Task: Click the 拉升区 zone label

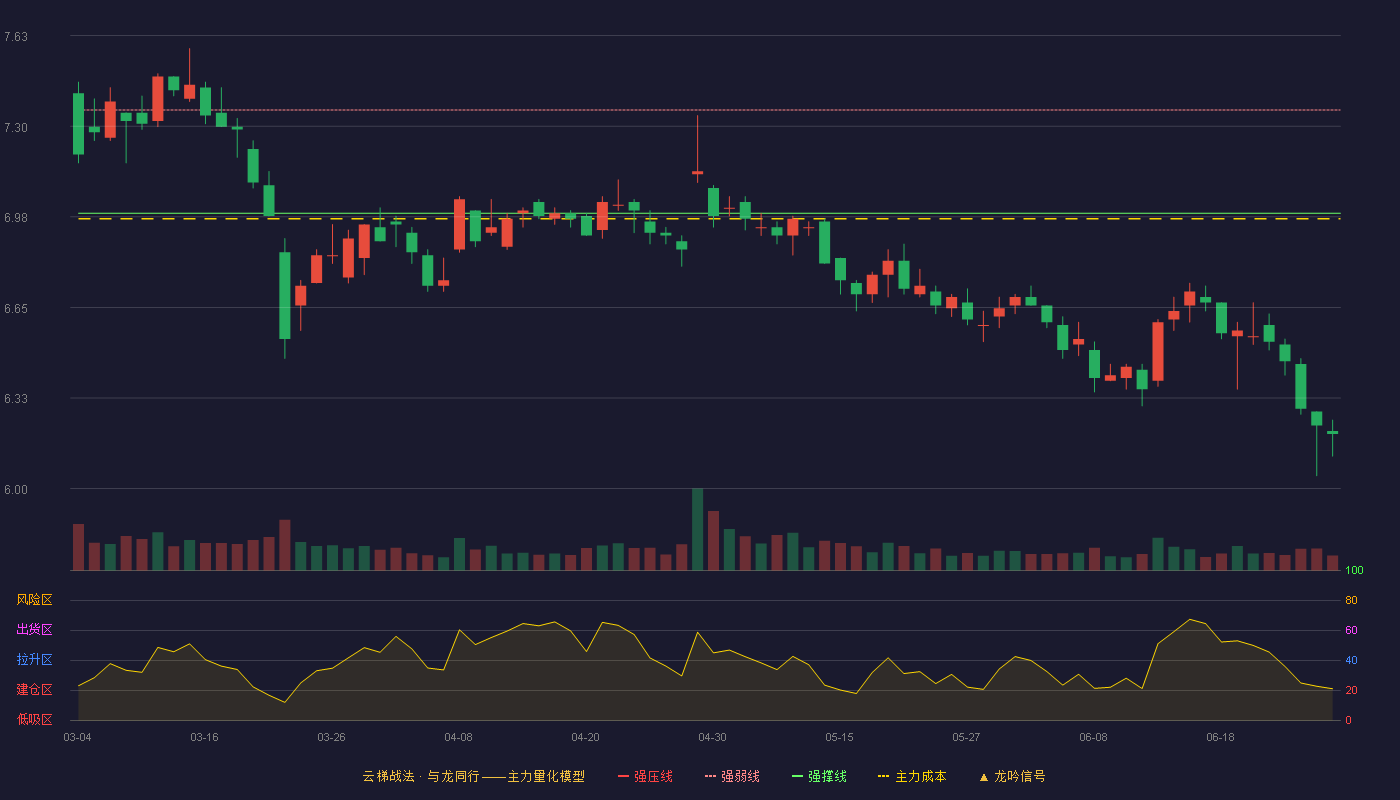Action: [34, 660]
